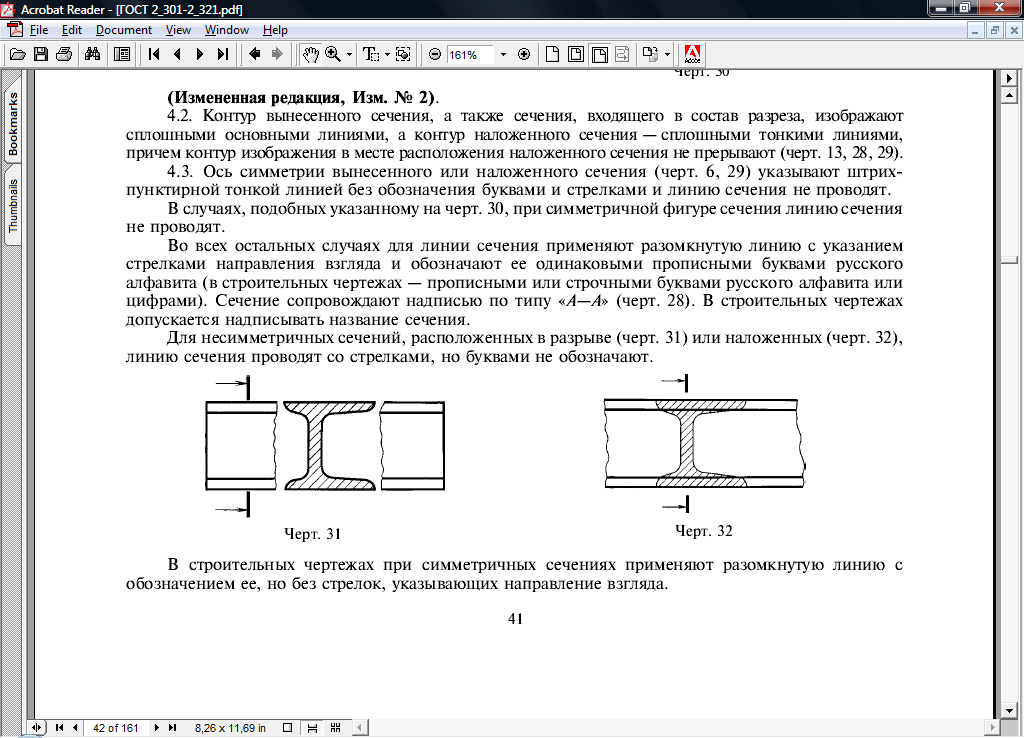1024x738 pixels.
Task: Go to last page in the toolbar
Action: pyautogui.click(x=223, y=54)
